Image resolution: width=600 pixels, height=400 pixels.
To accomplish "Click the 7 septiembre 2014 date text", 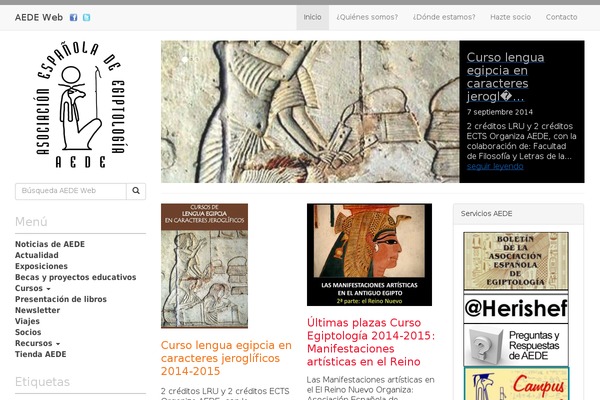I will click(x=499, y=112).
